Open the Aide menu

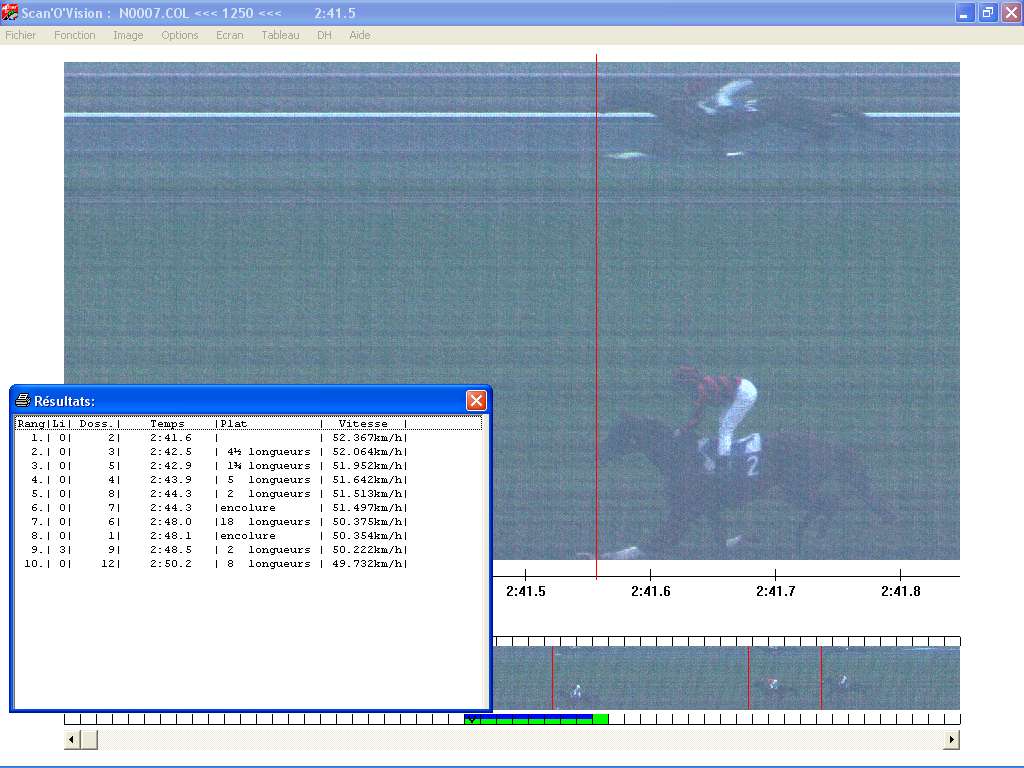[x=360, y=35]
